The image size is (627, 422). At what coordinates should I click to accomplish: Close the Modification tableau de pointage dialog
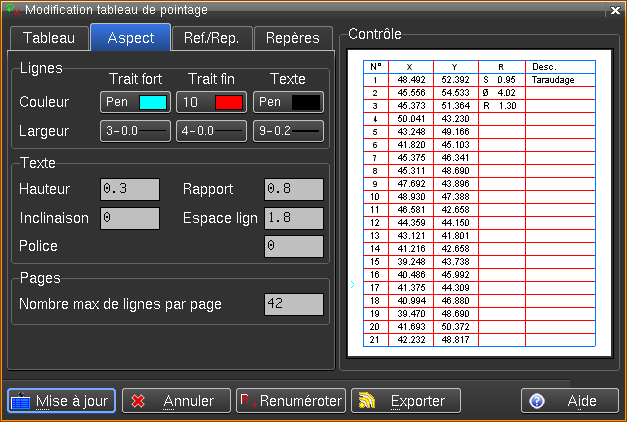pos(613,10)
